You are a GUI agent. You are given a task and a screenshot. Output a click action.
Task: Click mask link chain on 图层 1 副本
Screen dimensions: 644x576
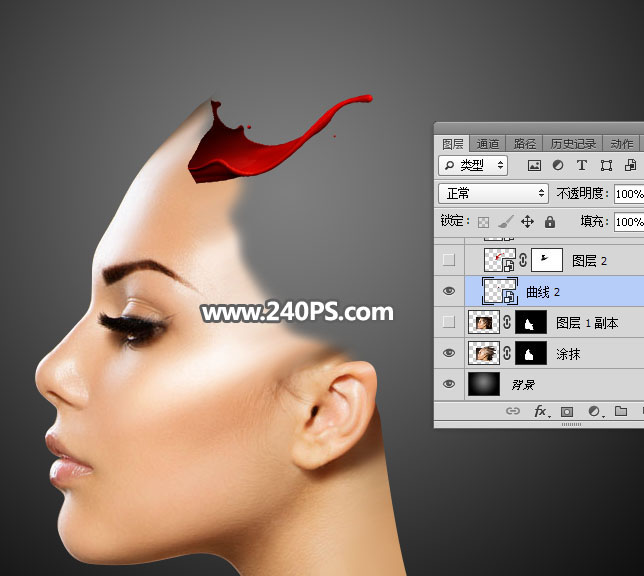[507, 322]
